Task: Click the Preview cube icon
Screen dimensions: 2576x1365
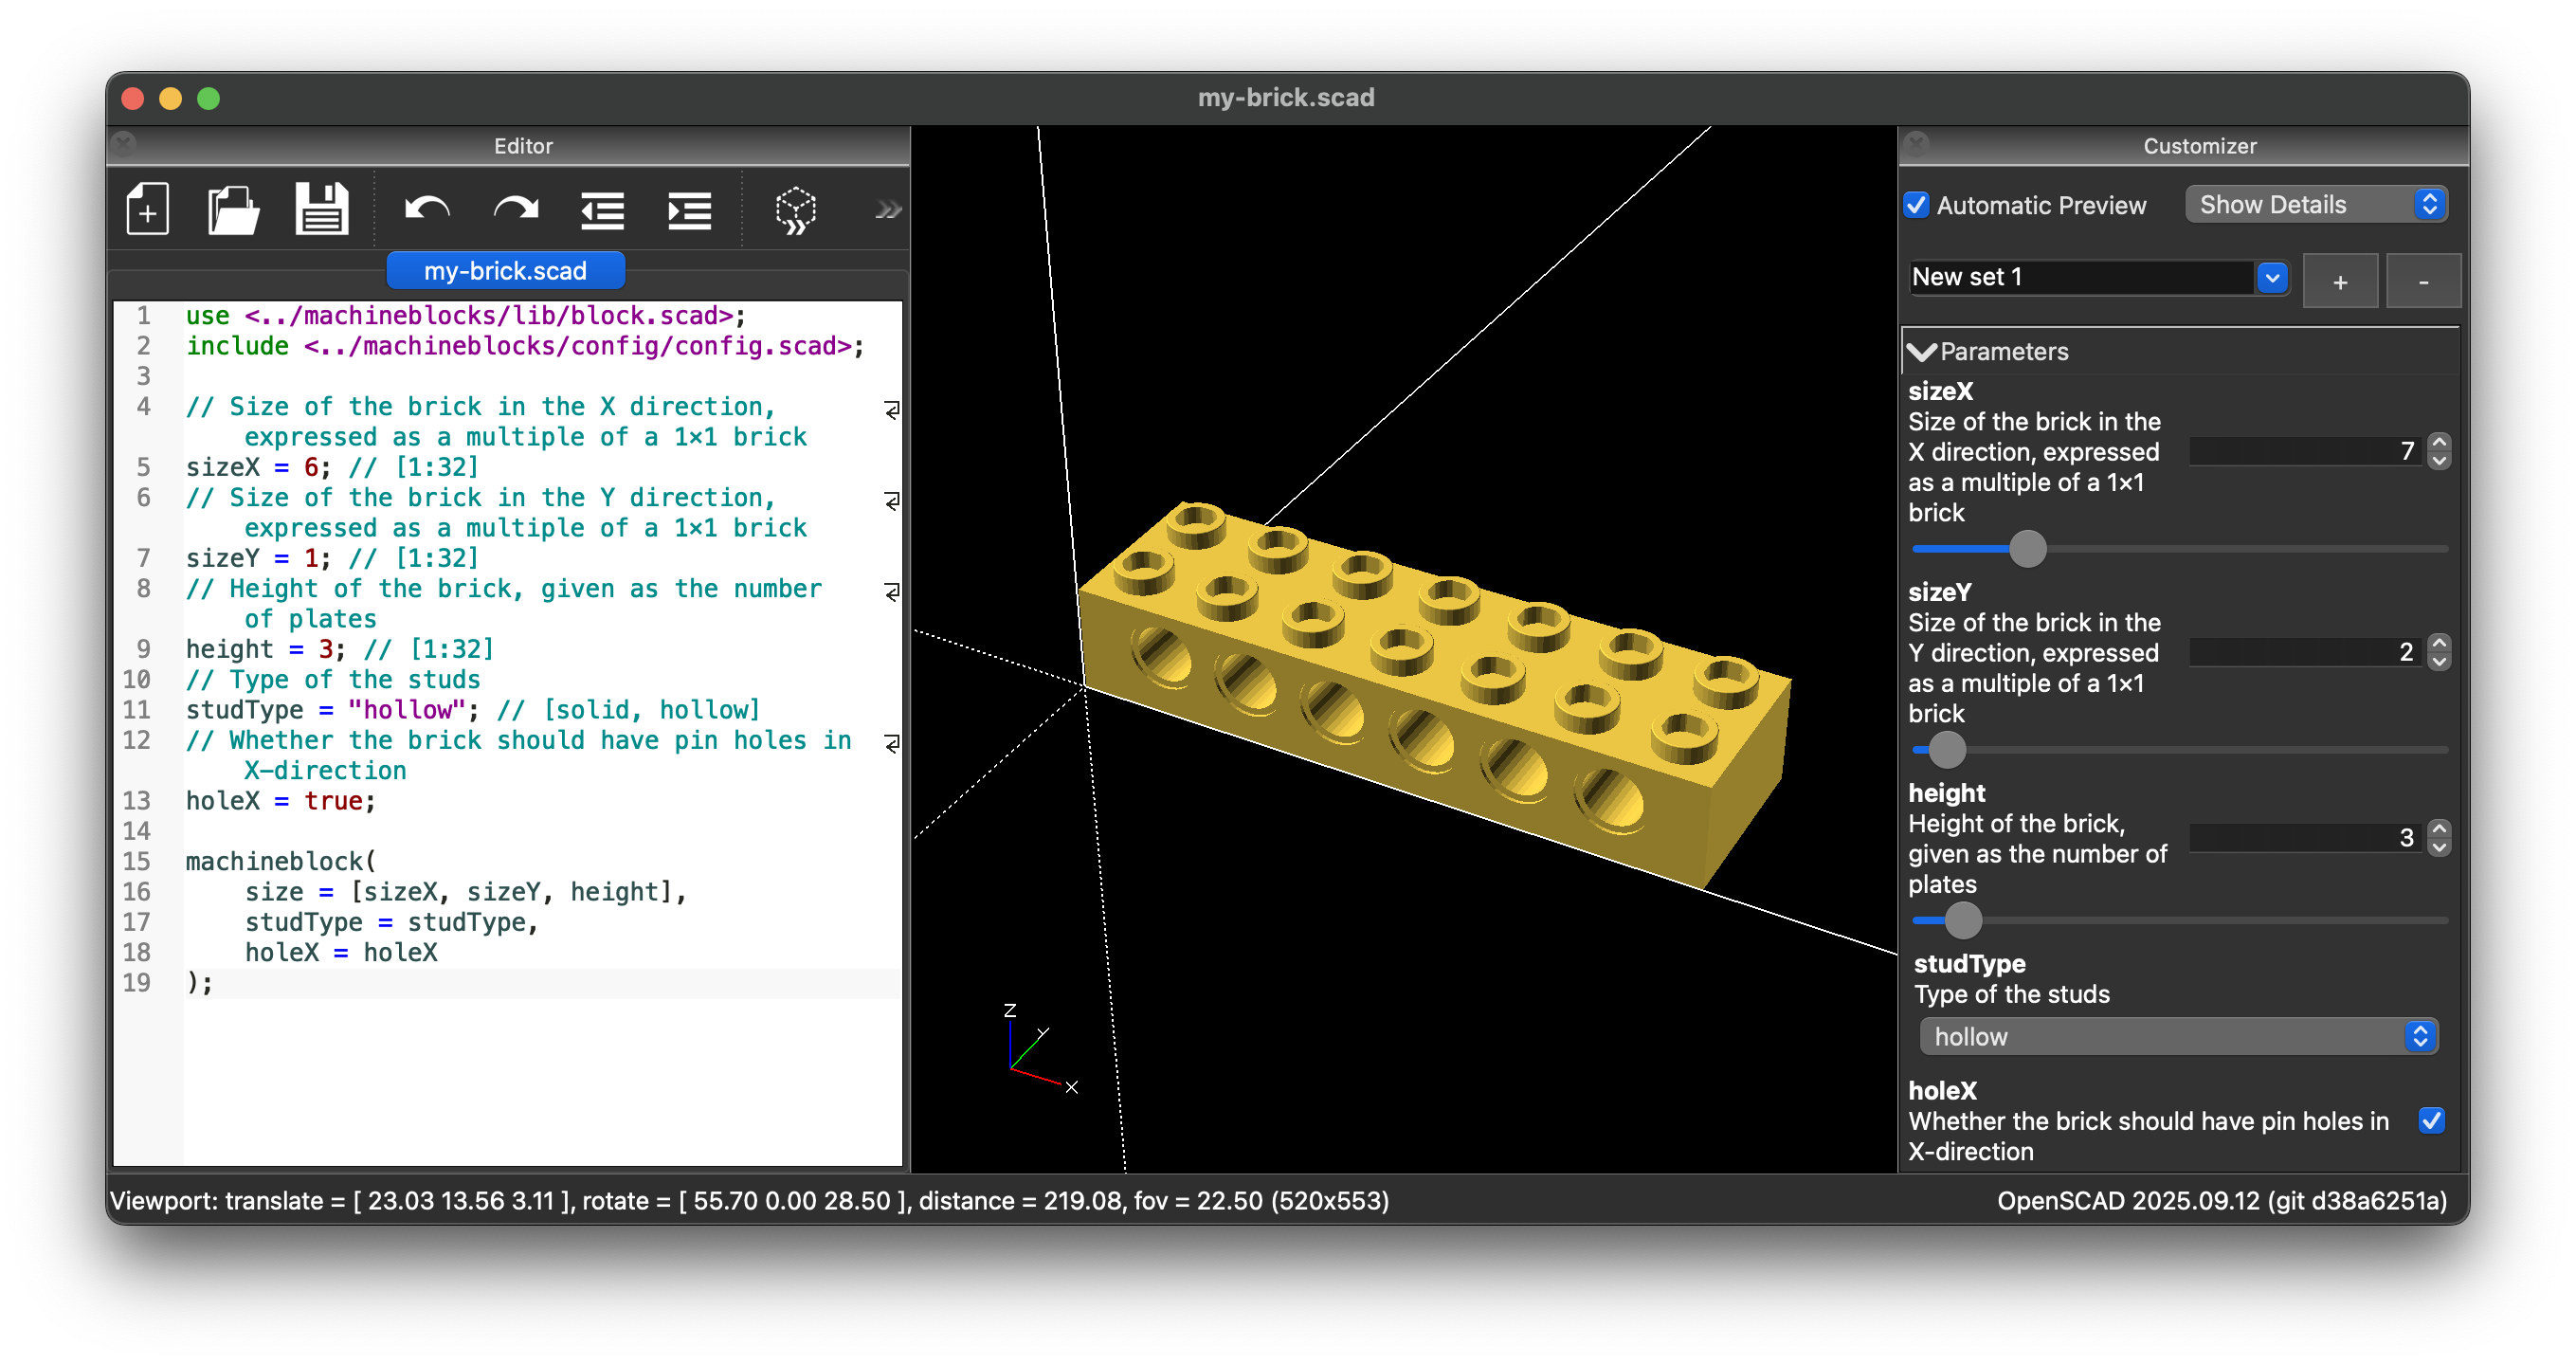Action: point(796,210)
